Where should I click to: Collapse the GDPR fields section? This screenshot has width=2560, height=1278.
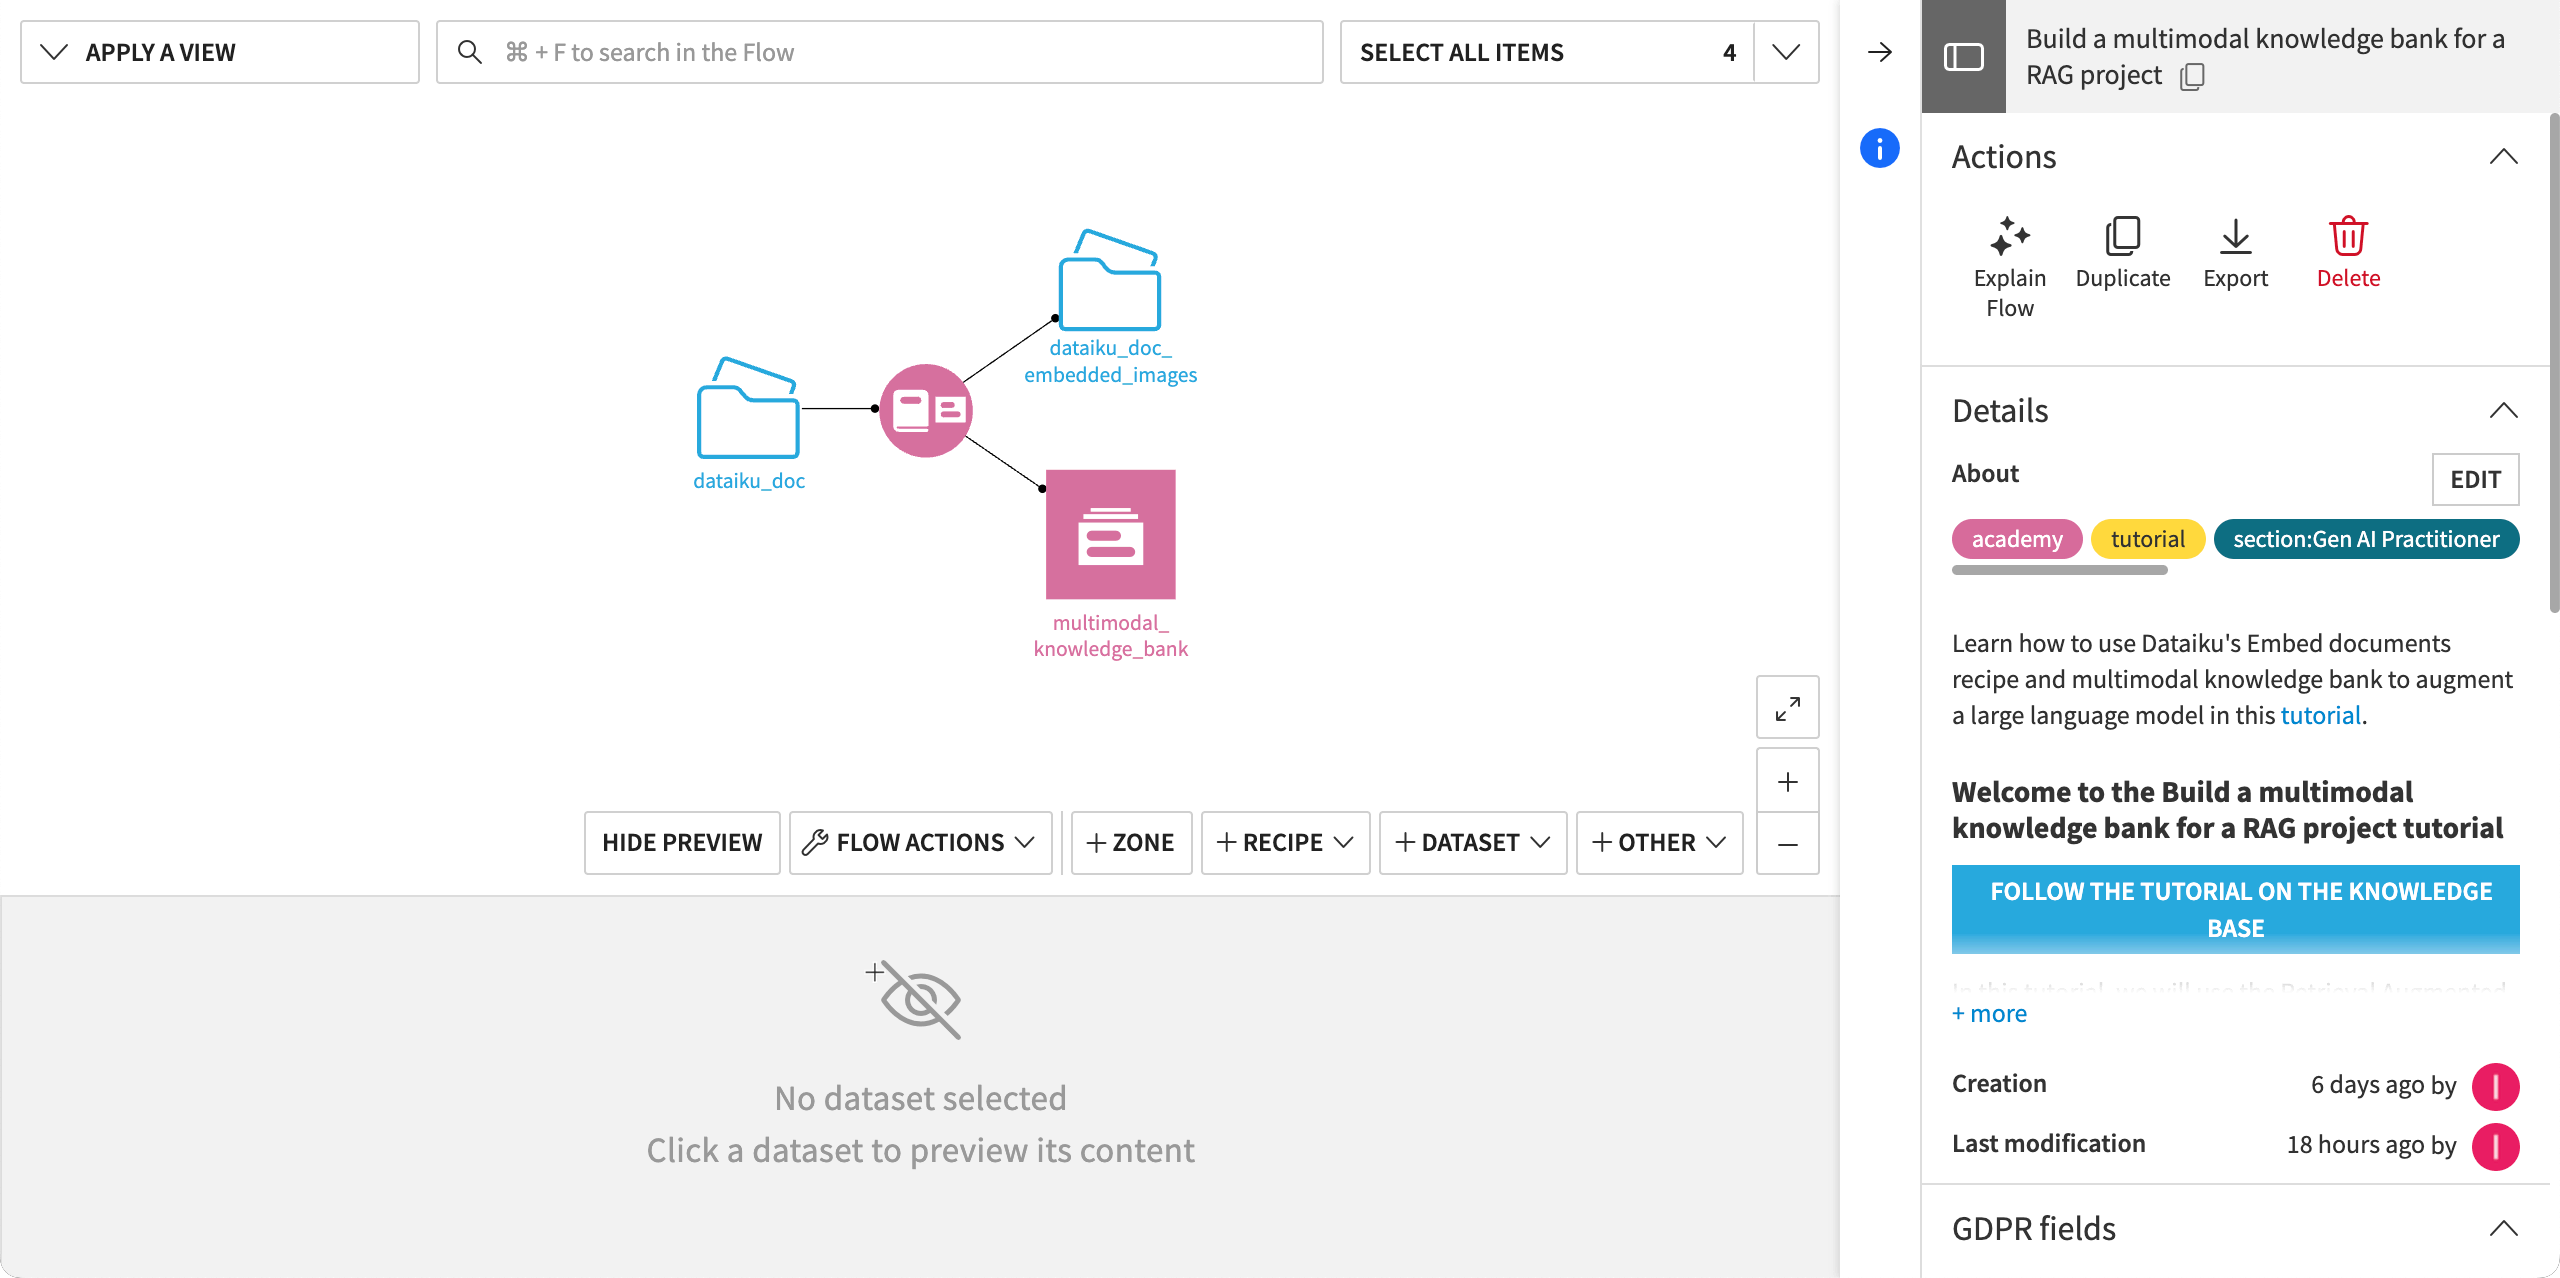[x=2503, y=1229]
